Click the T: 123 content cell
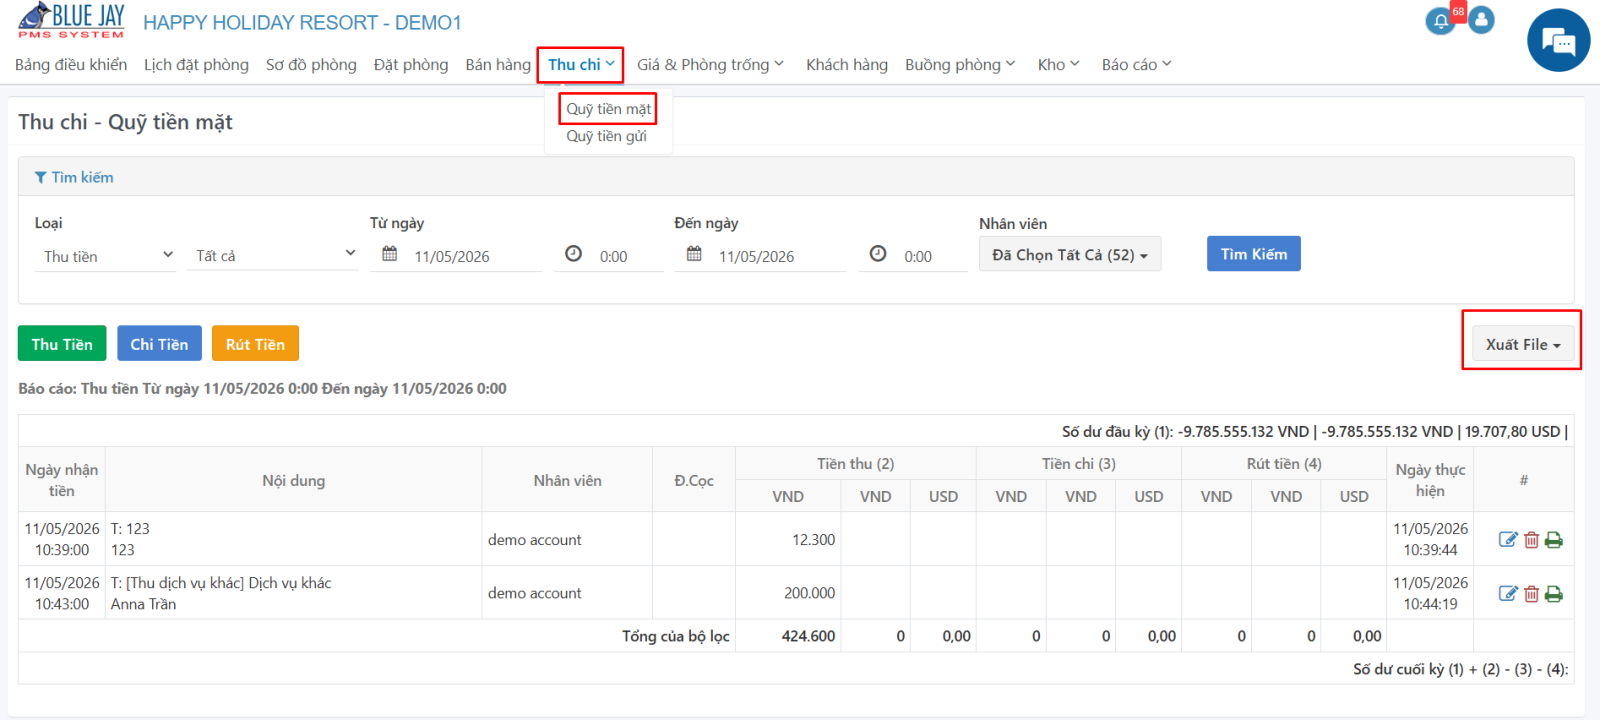This screenshot has height=720, width=1600. point(293,539)
